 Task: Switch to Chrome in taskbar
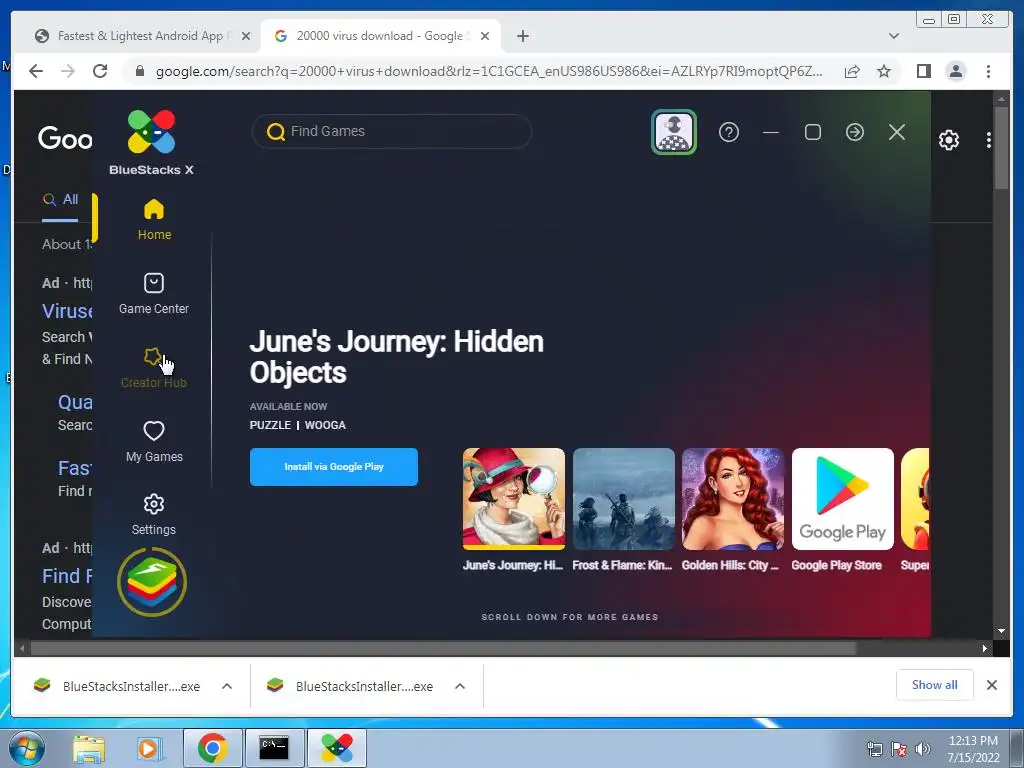click(212, 748)
